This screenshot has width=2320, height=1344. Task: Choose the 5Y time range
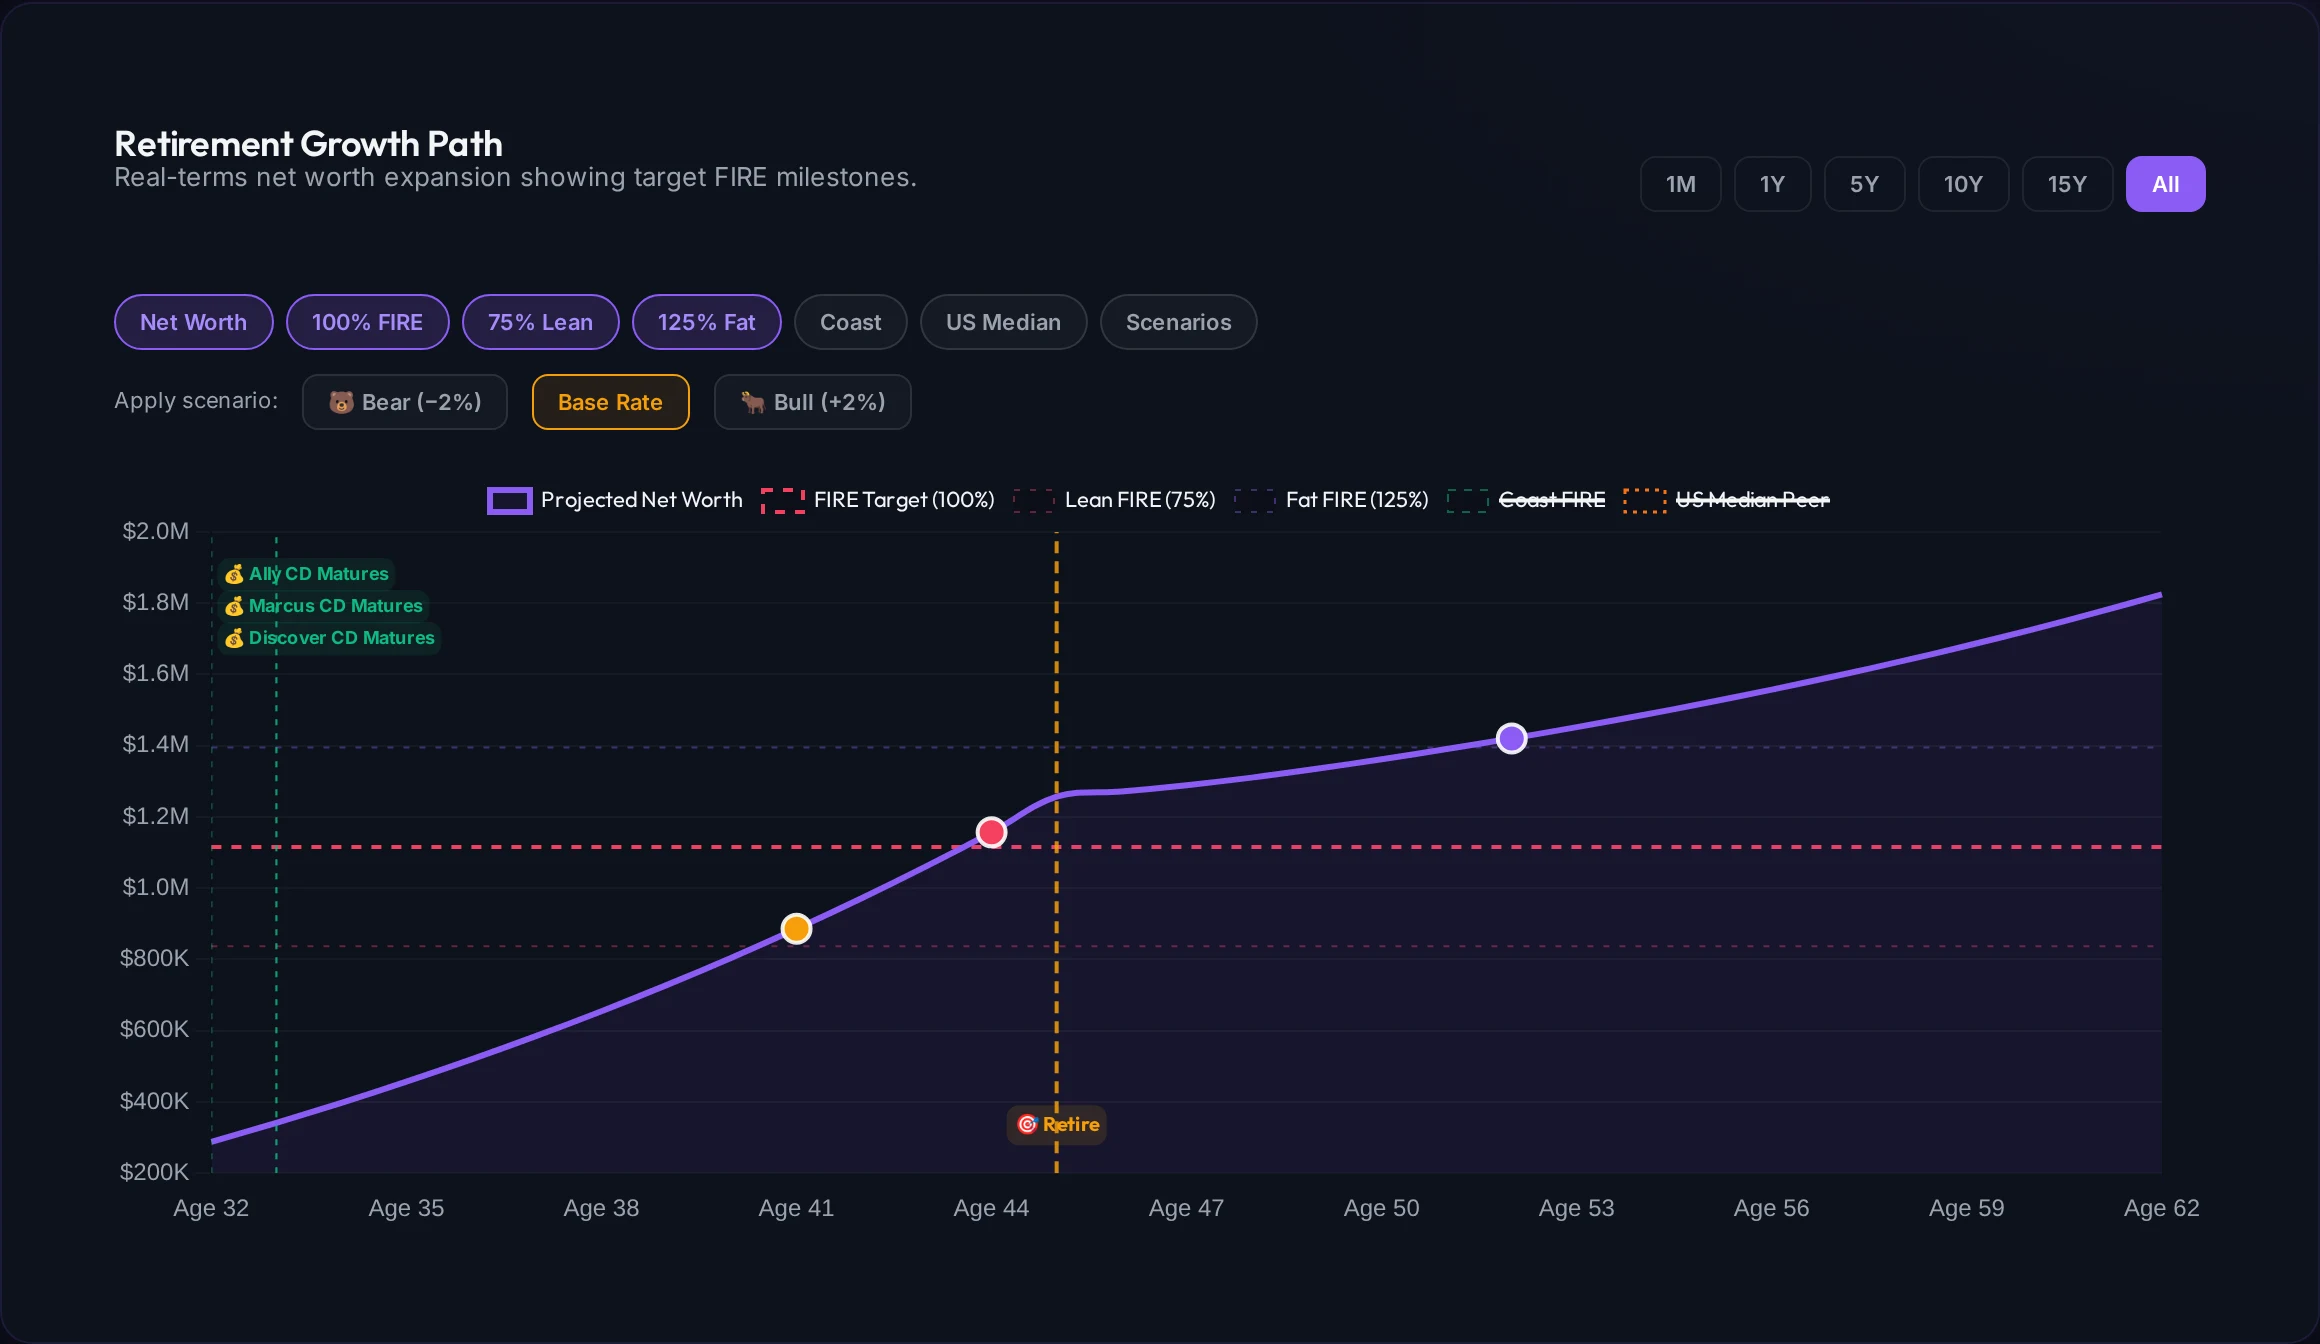tap(1864, 184)
